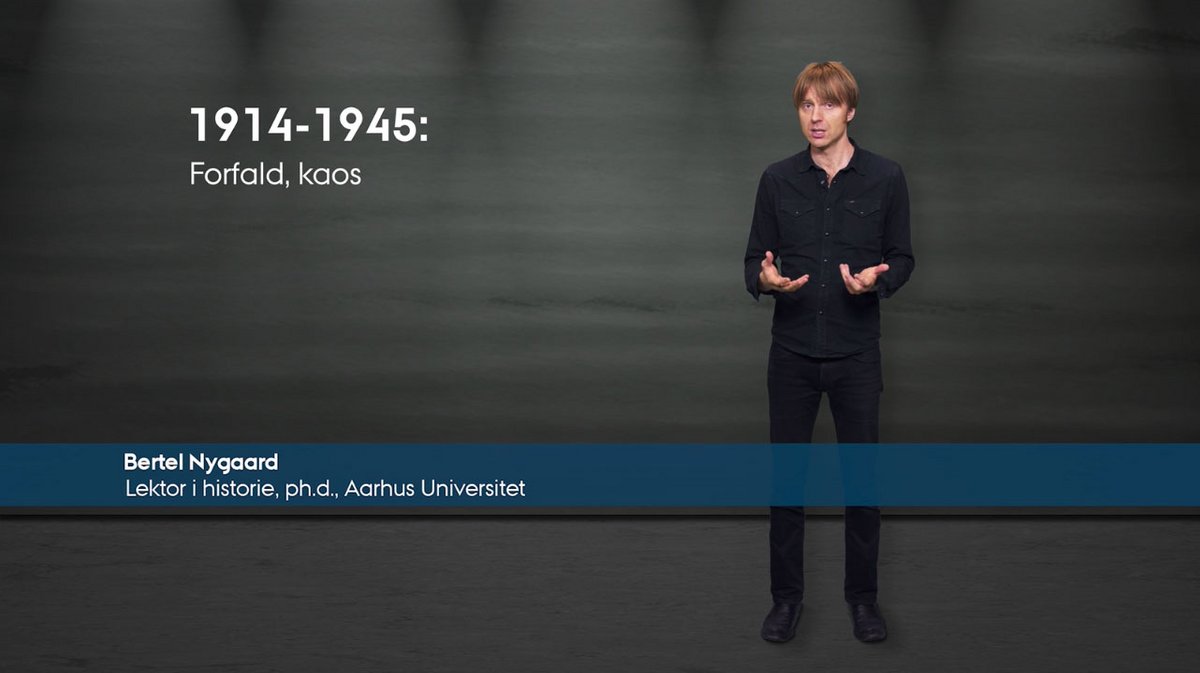The image size is (1200, 673).
Task: Click the presenter's right-side open hand
Action: [863, 277]
